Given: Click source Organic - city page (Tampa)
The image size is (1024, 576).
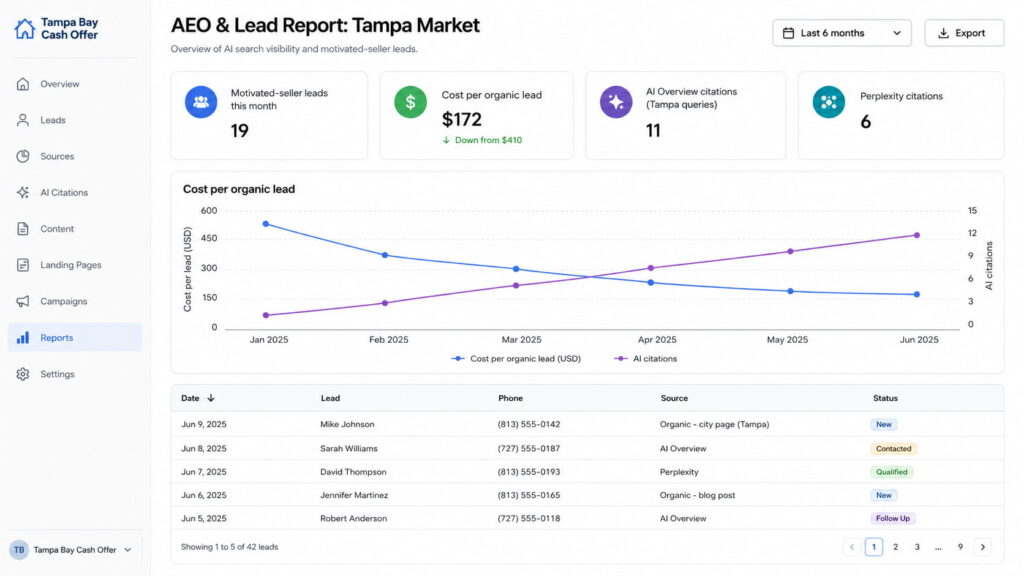Looking at the screenshot, I should [x=714, y=424].
